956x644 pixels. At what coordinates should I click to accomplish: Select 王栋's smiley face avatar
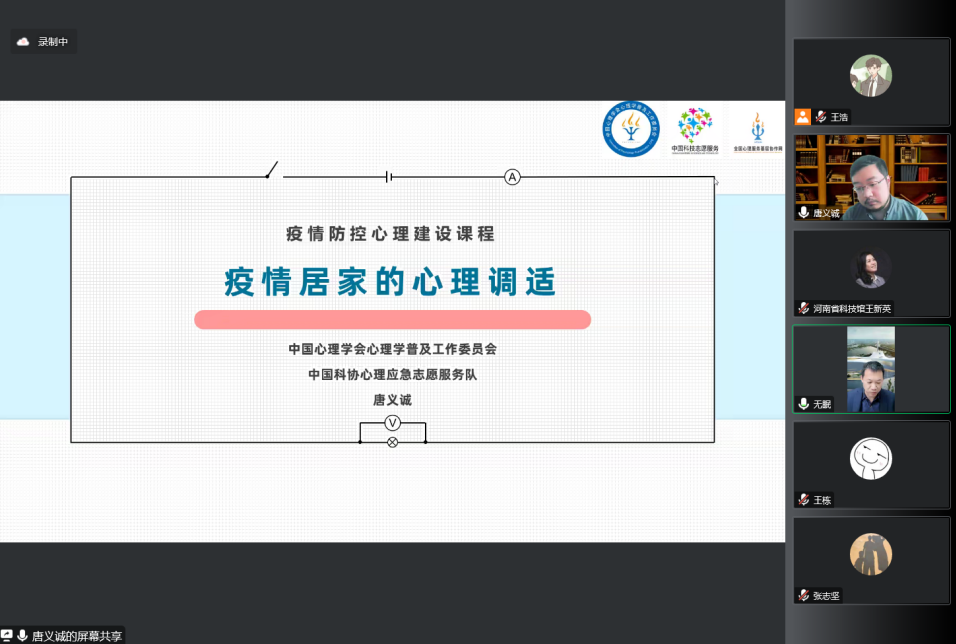point(871,459)
